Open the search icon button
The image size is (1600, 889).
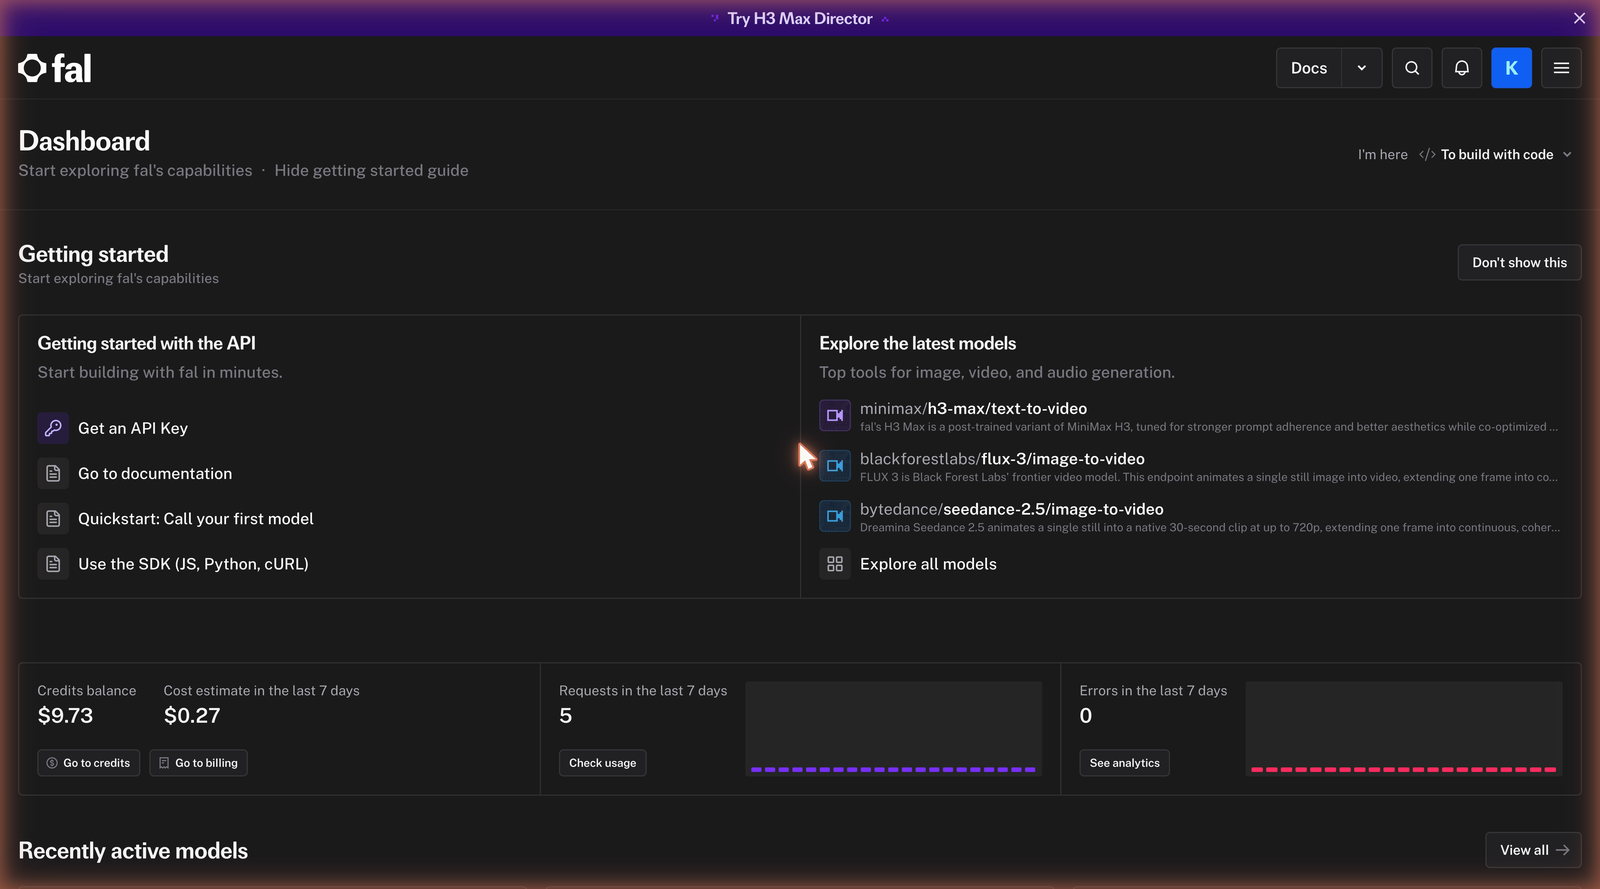tap(1412, 68)
